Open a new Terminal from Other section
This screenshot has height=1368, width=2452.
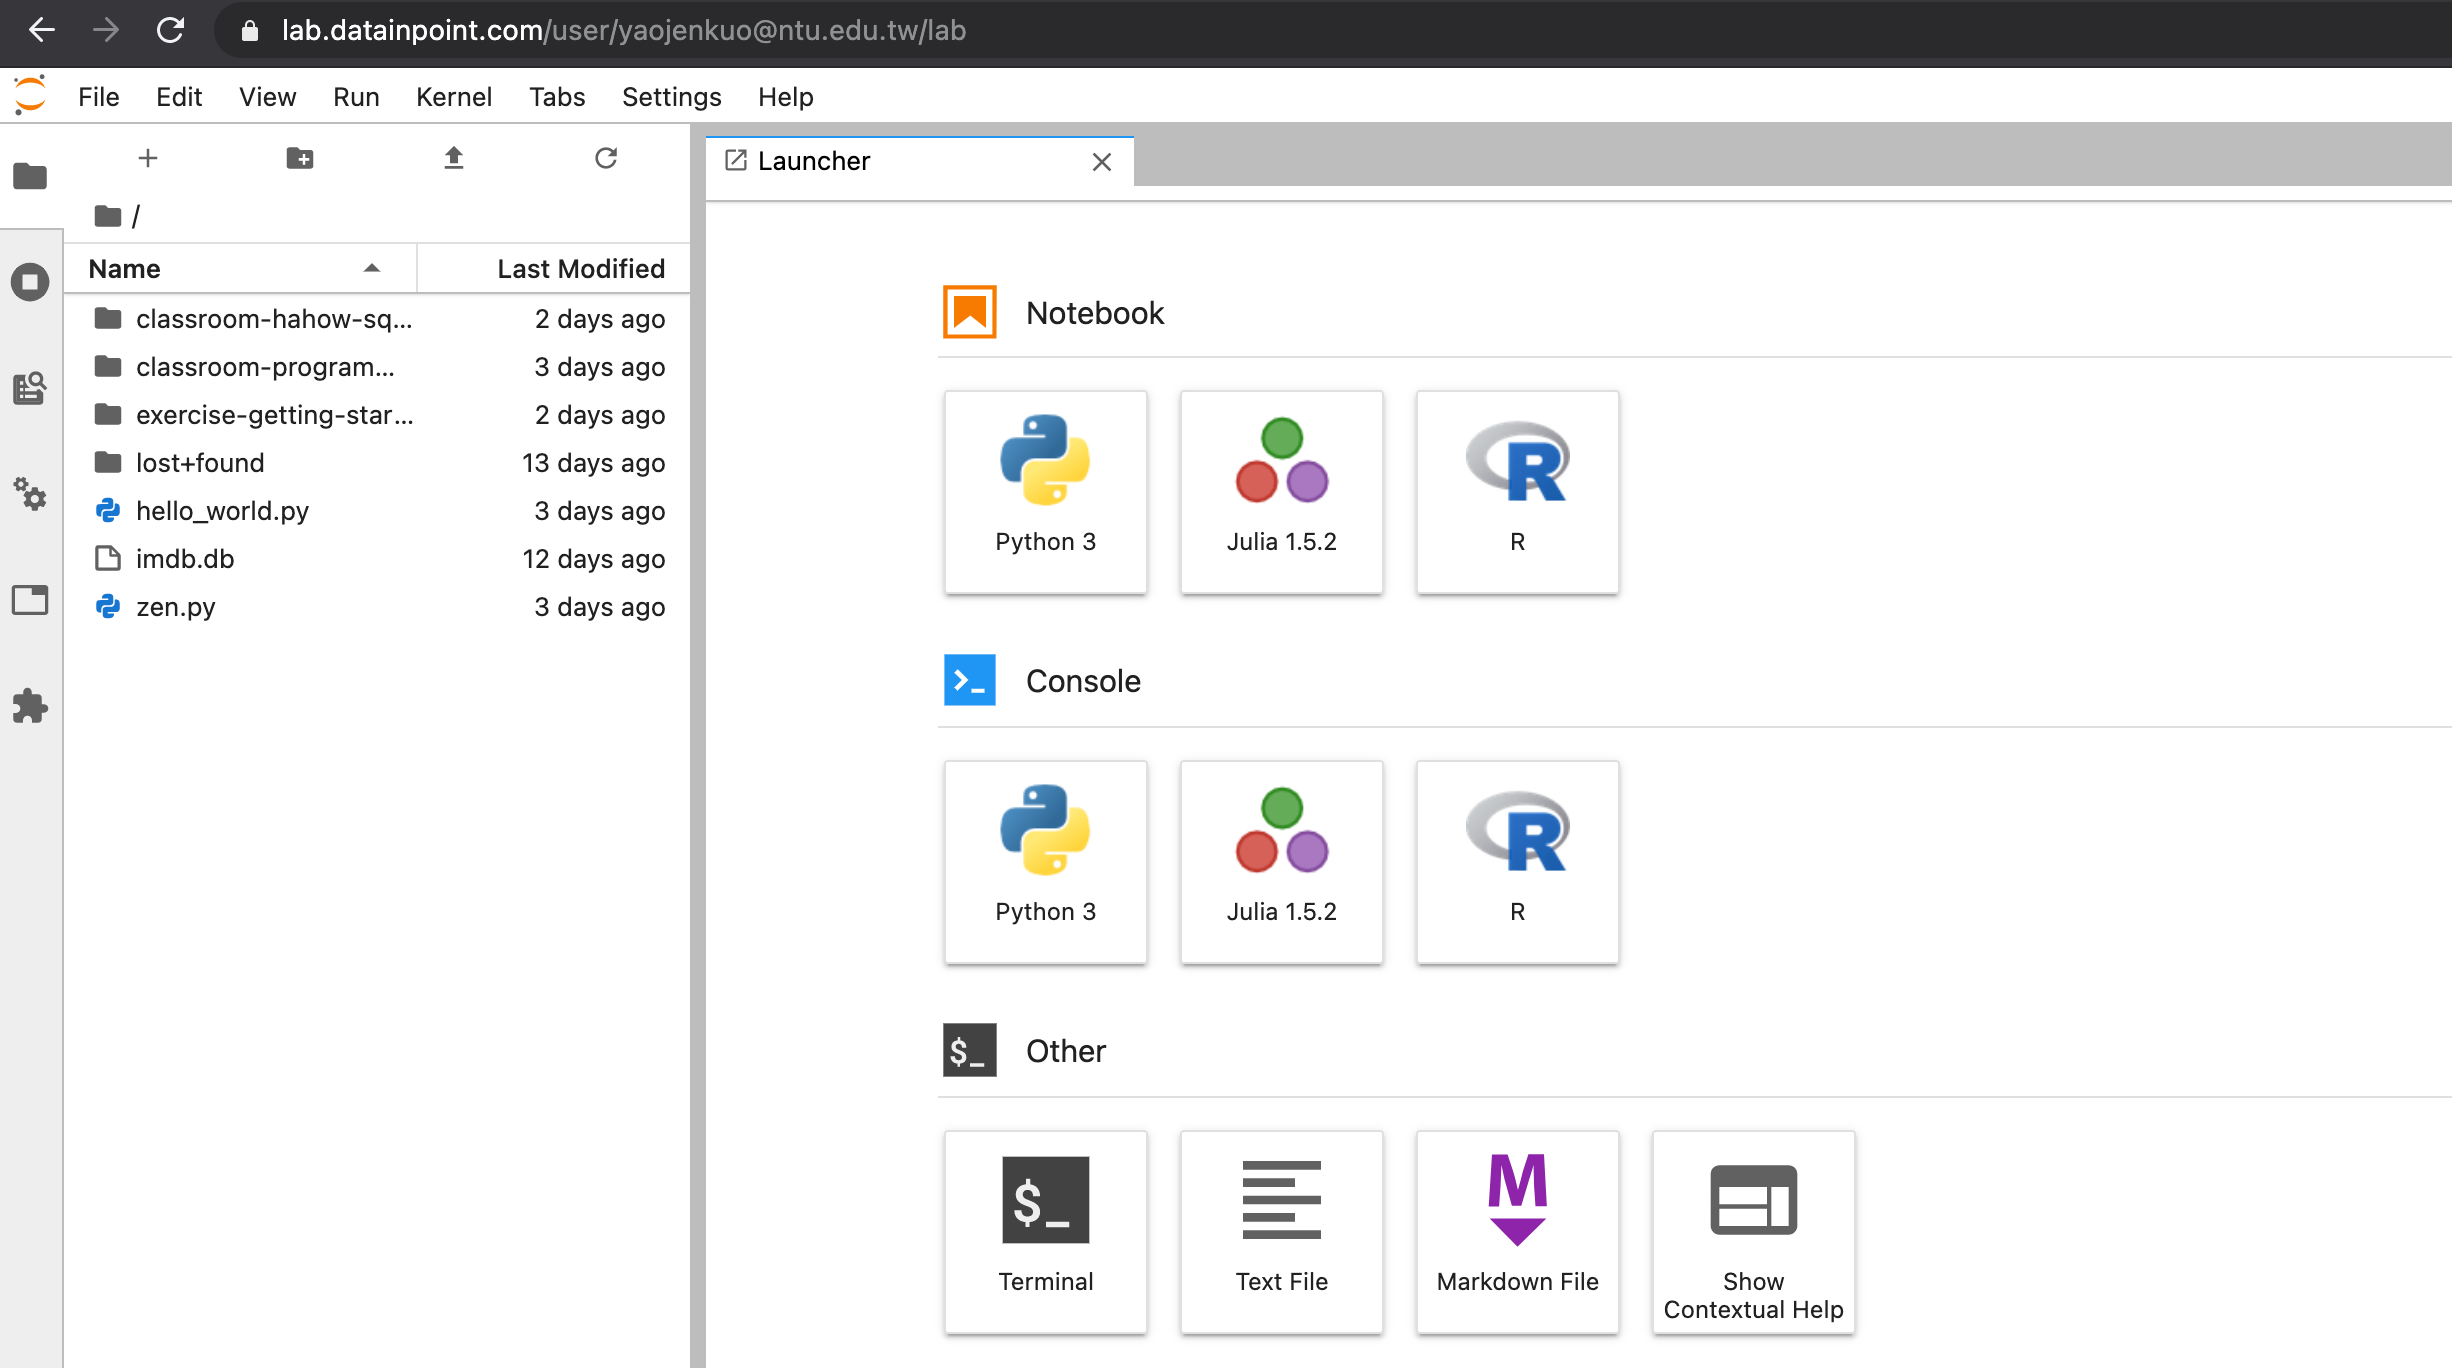(x=1045, y=1232)
